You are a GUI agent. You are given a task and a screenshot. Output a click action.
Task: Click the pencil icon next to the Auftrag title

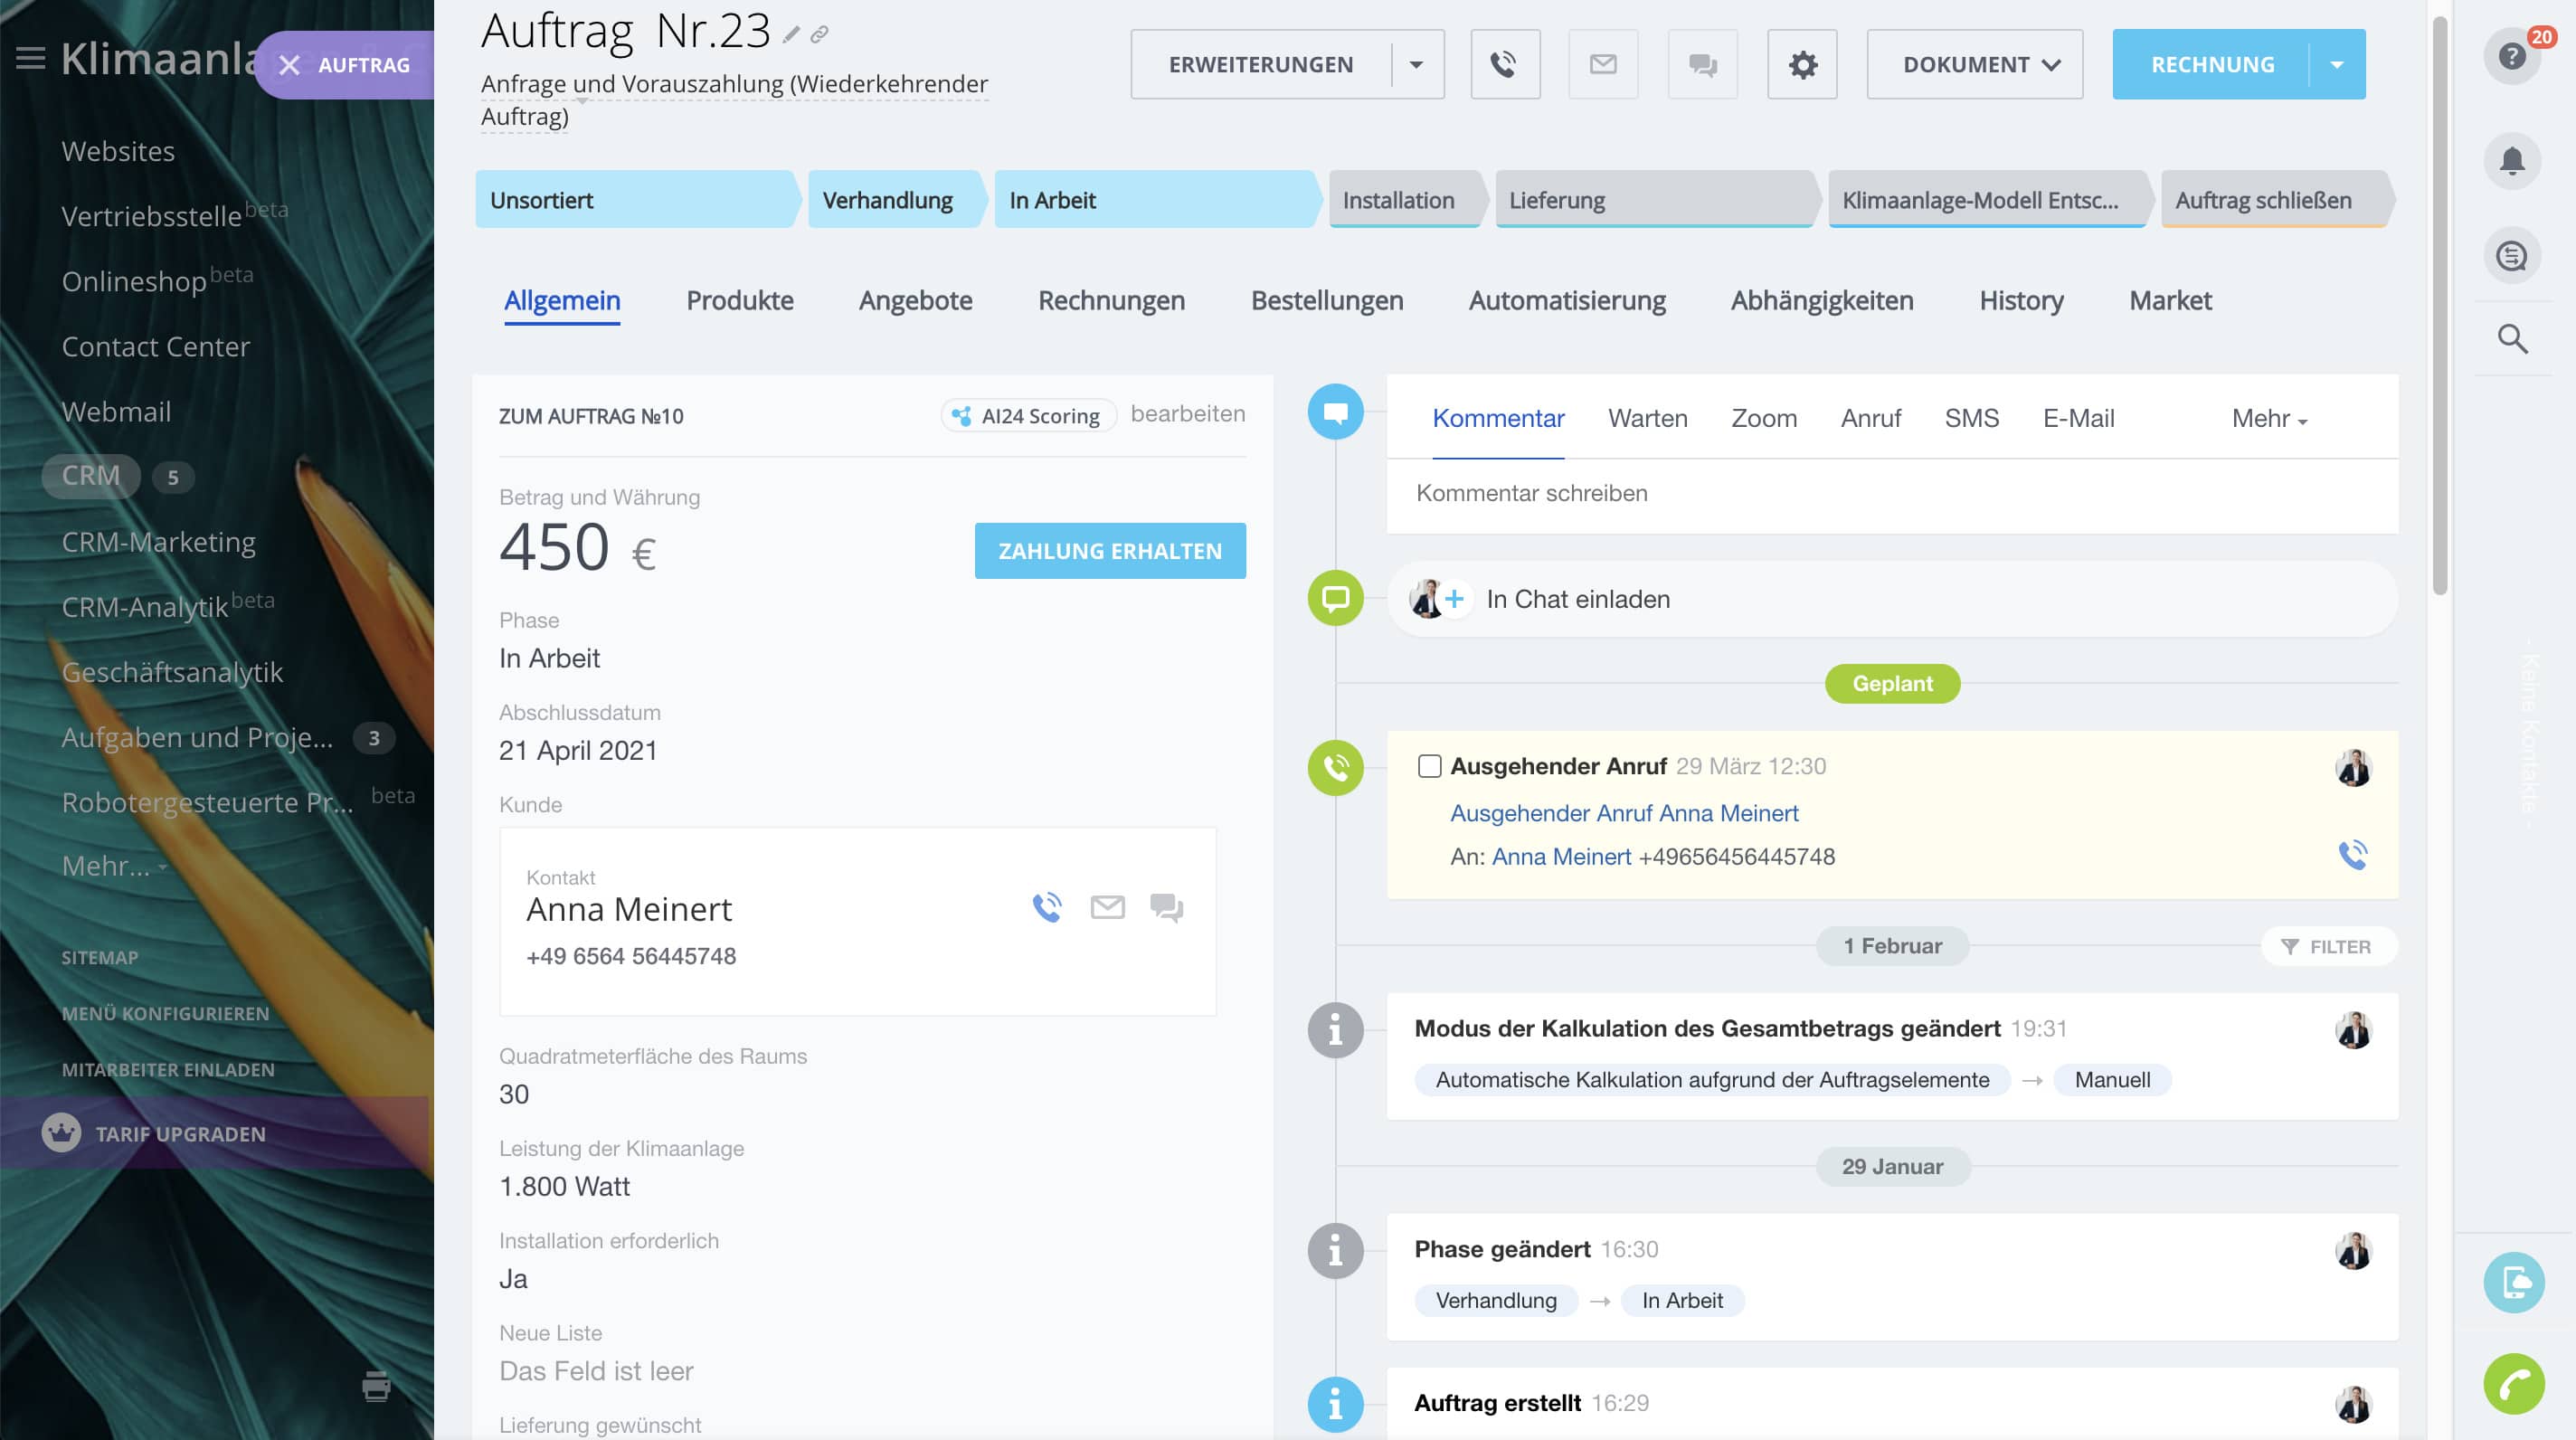(791, 35)
